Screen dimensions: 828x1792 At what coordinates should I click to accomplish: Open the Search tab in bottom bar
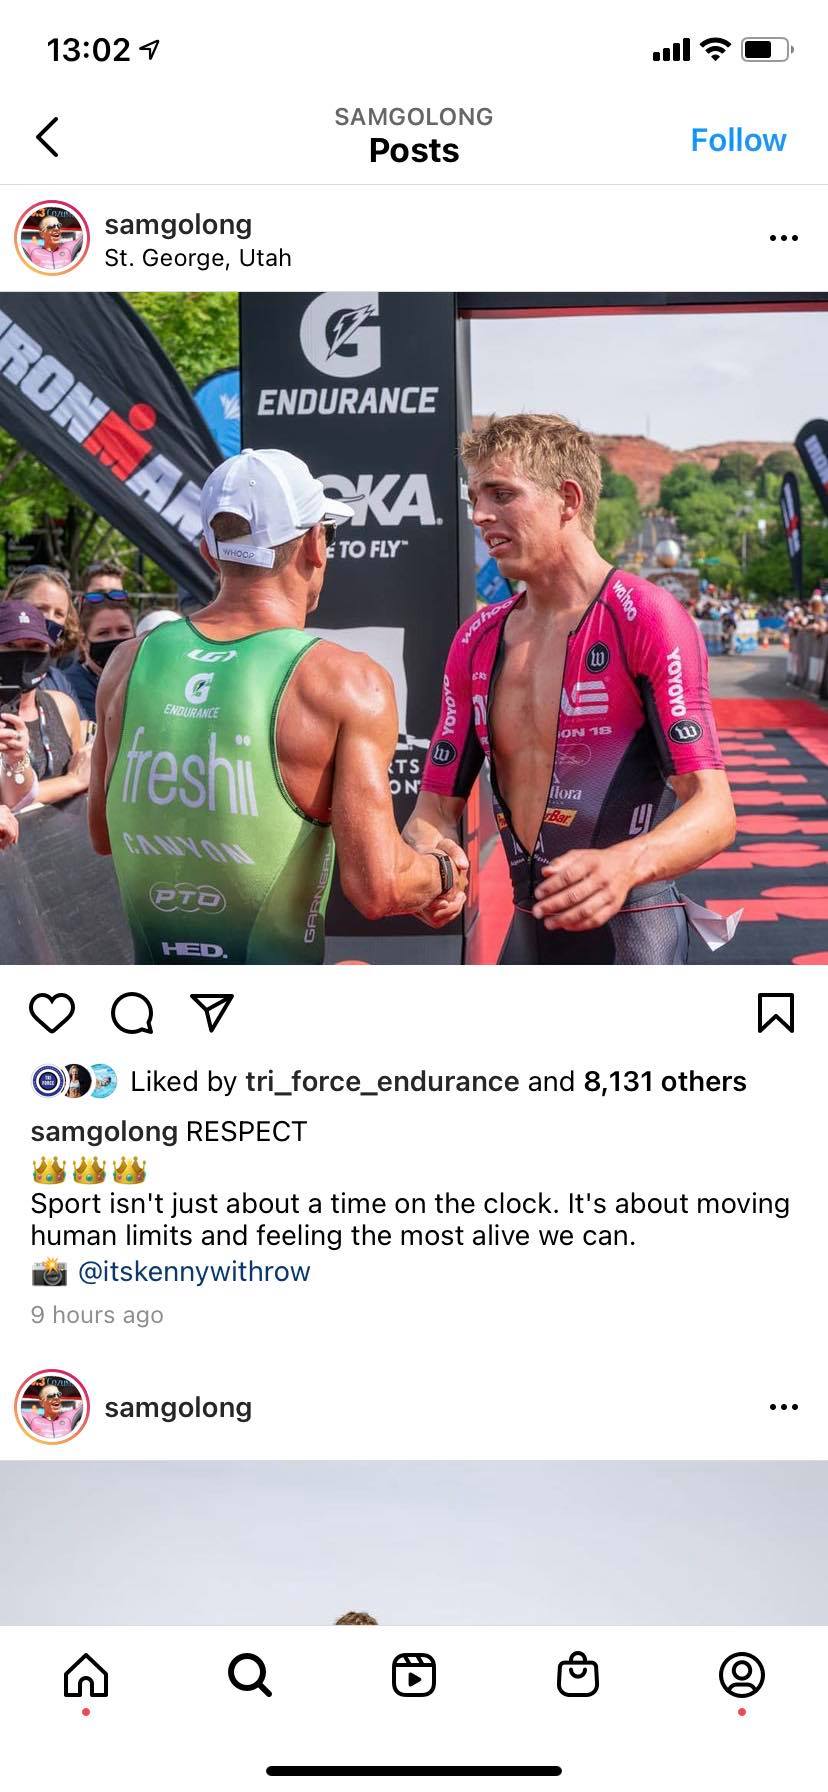click(249, 1675)
